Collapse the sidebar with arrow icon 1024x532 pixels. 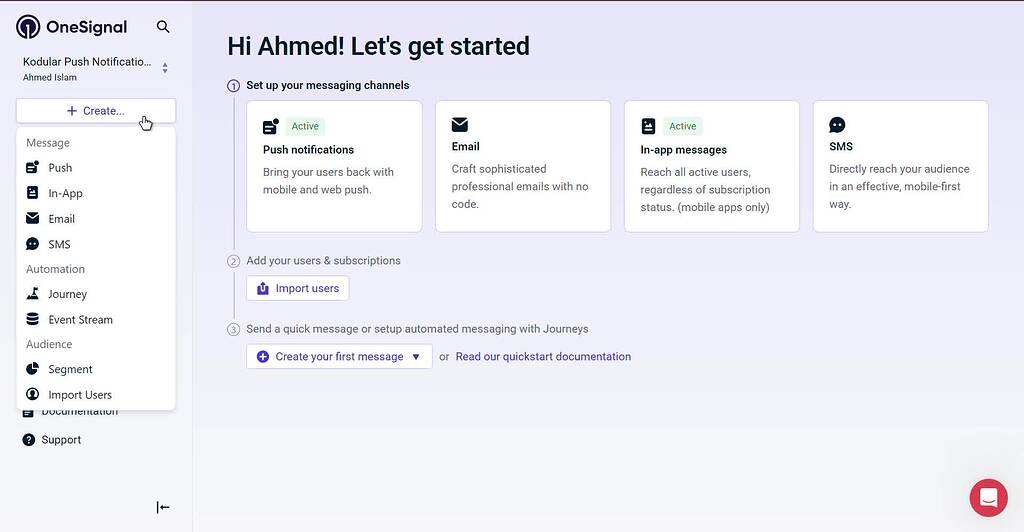[163, 507]
